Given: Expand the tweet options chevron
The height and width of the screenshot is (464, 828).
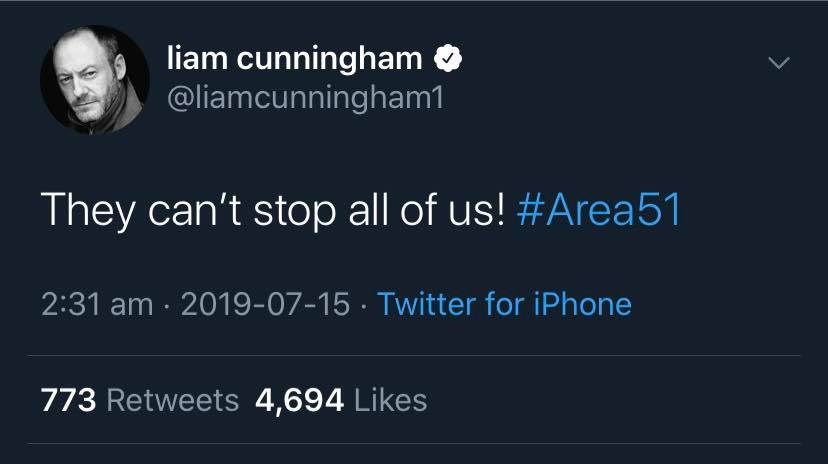Looking at the screenshot, I should point(779,63).
